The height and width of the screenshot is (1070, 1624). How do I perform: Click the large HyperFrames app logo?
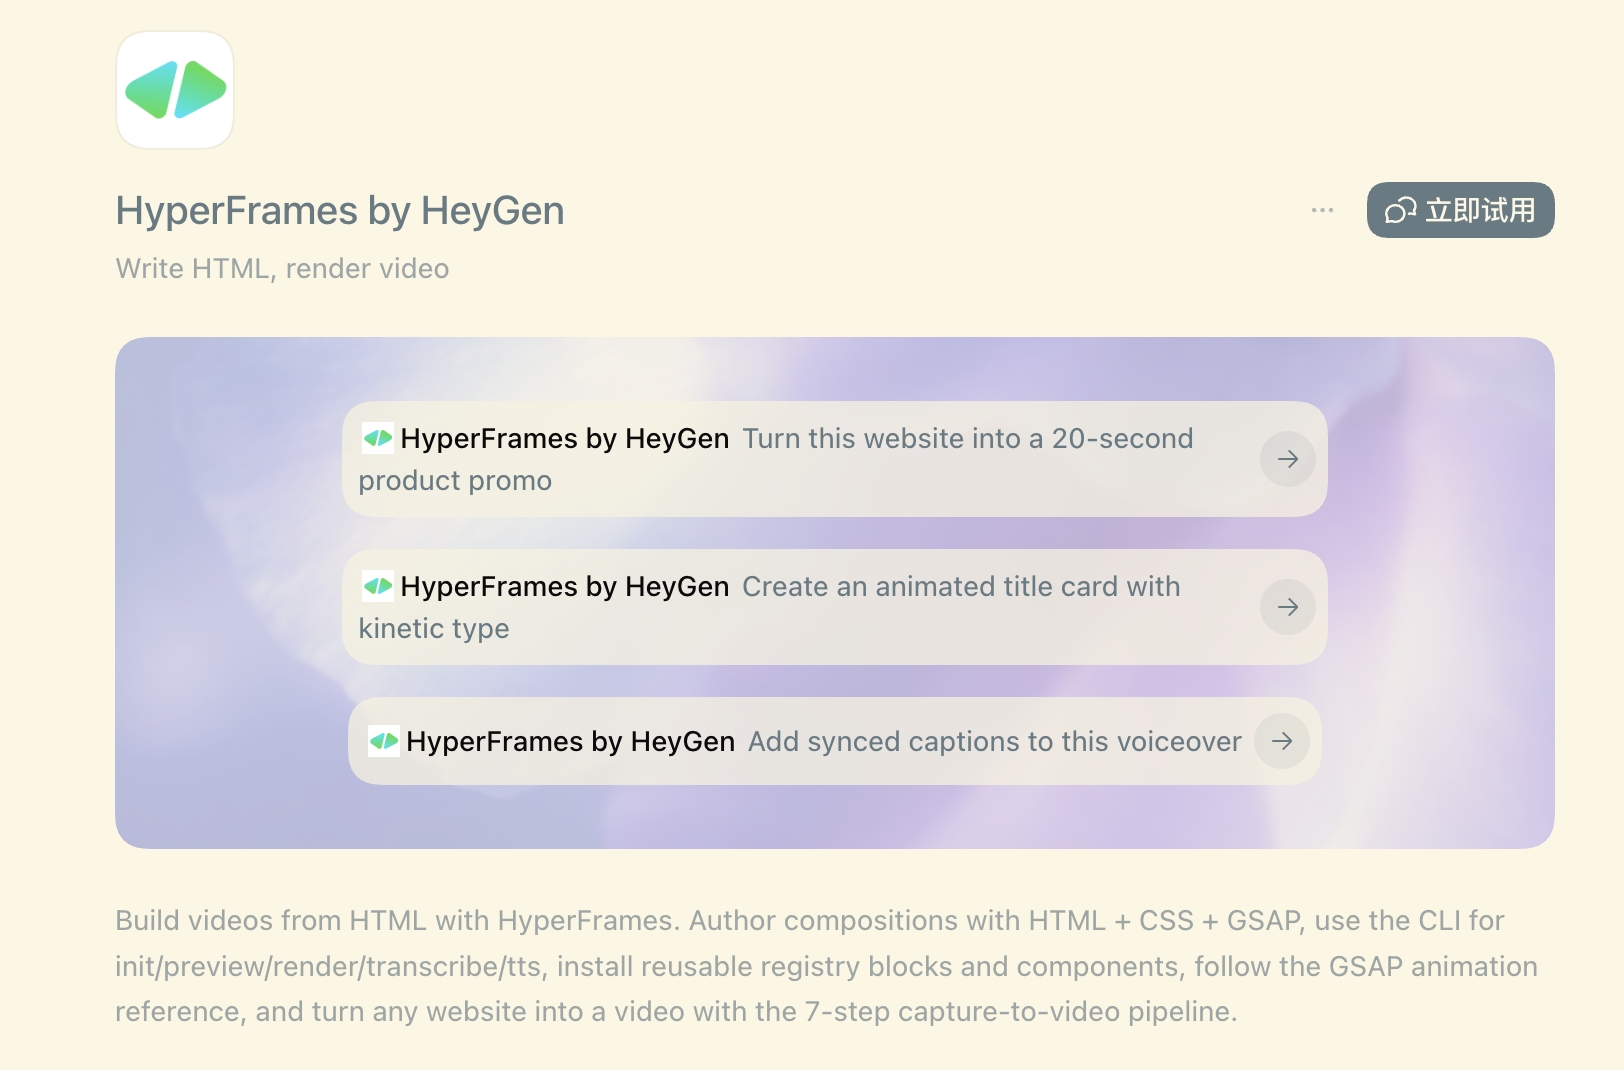click(x=175, y=90)
